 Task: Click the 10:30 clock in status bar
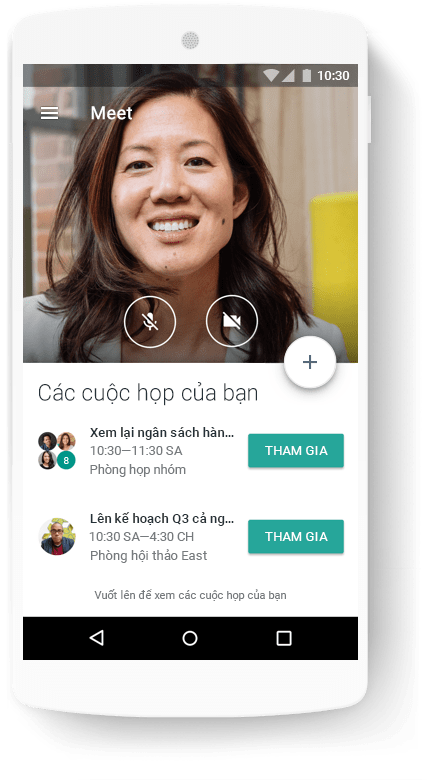(333, 76)
